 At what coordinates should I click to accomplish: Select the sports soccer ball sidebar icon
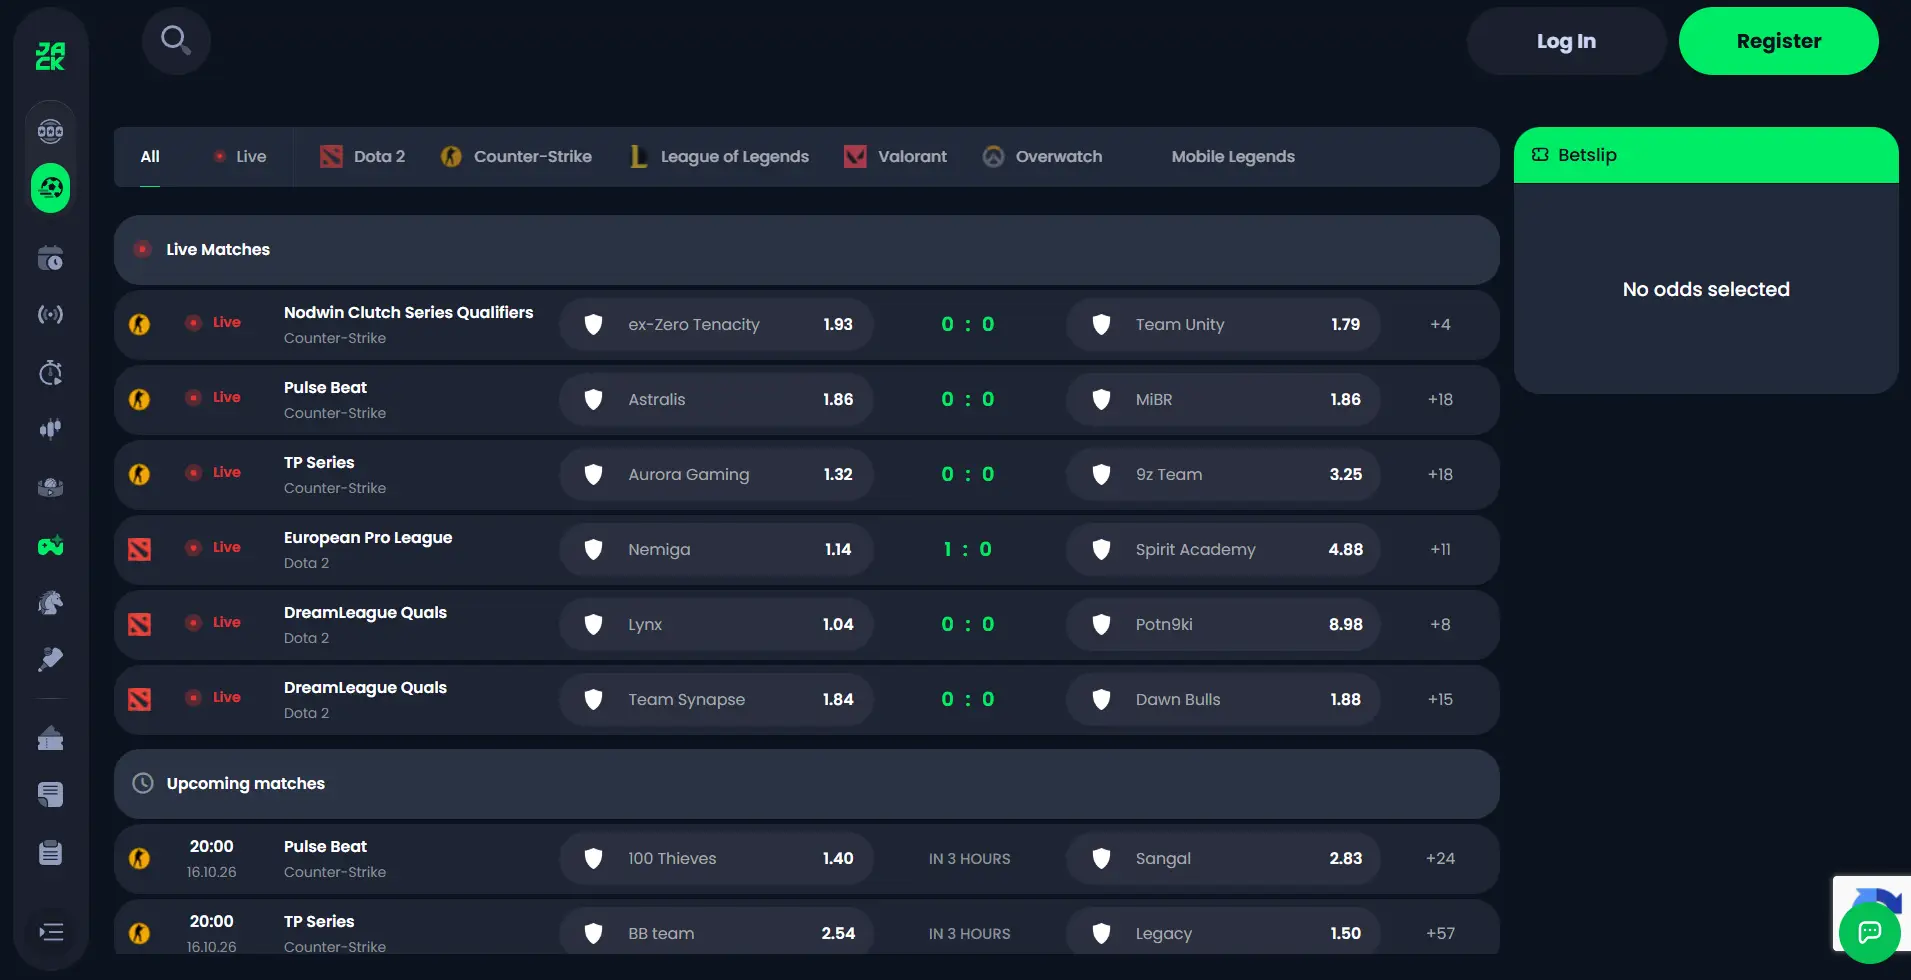[x=50, y=188]
